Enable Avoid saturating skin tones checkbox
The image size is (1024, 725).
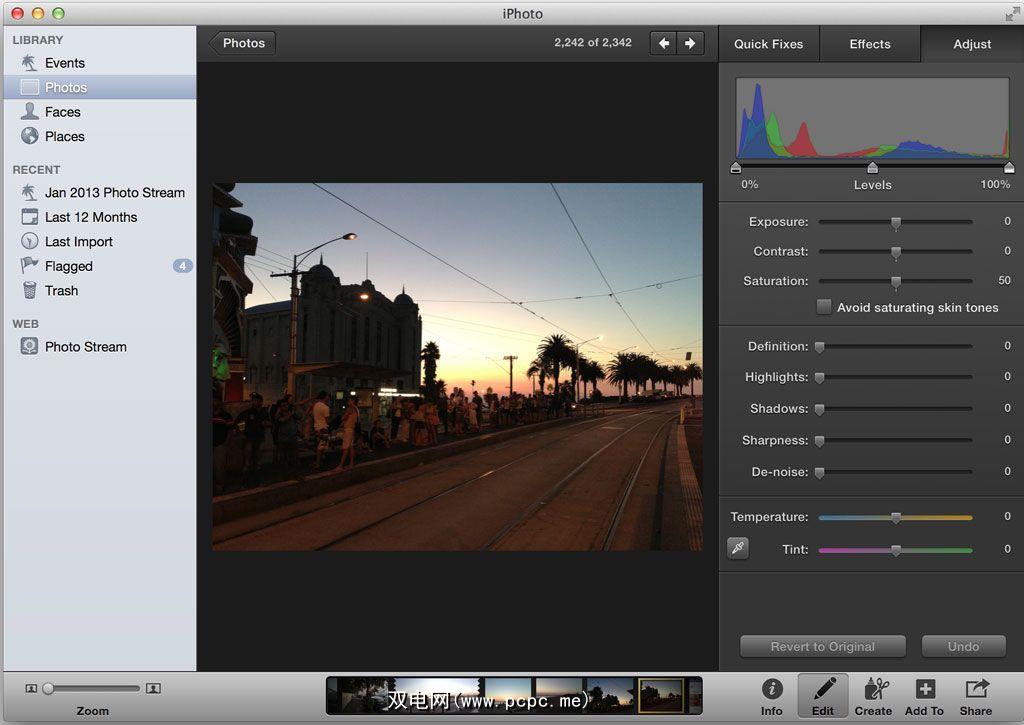[x=824, y=308]
